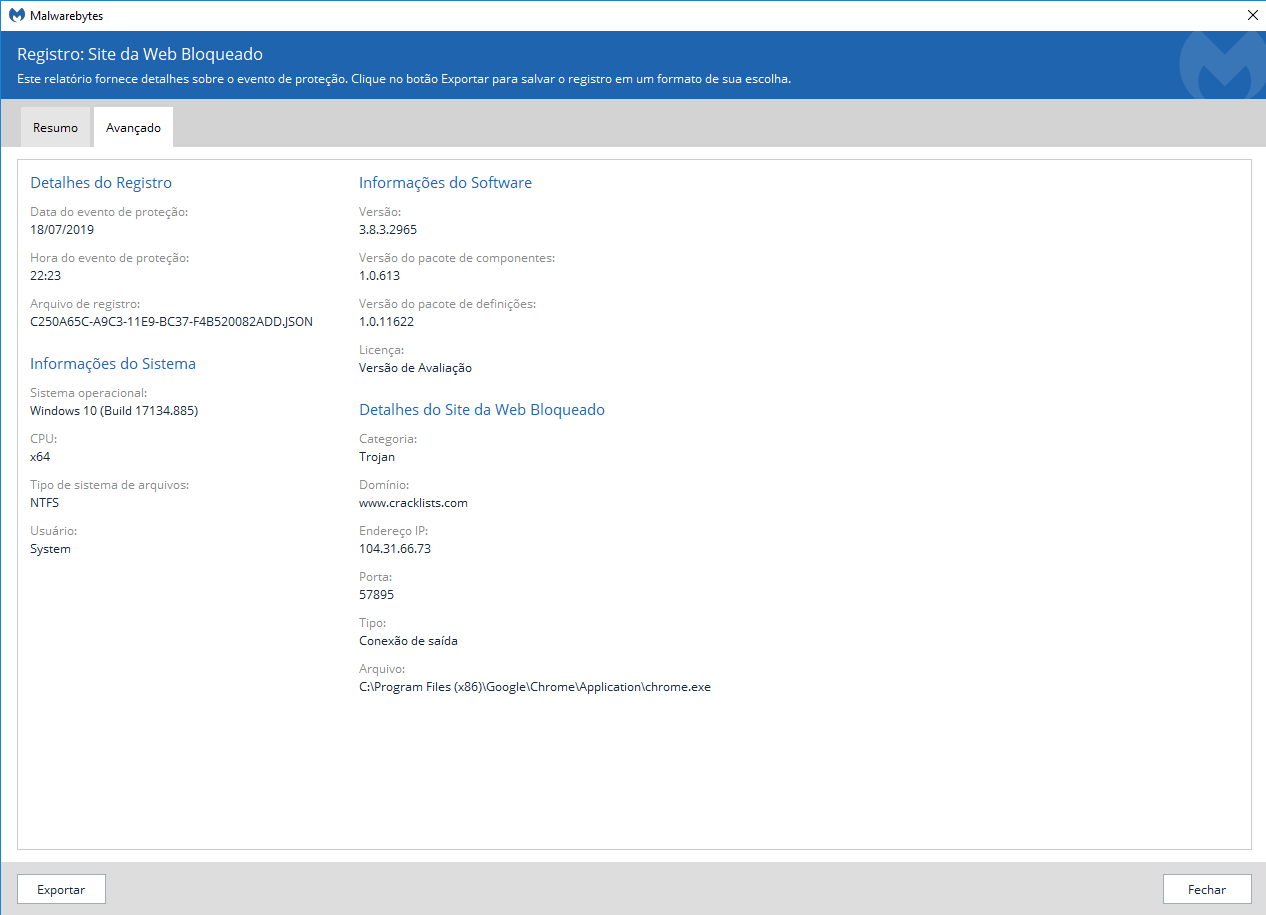This screenshot has width=1266, height=915.
Task: Click the domain www.cracklists.com
Action: (413, 503)
